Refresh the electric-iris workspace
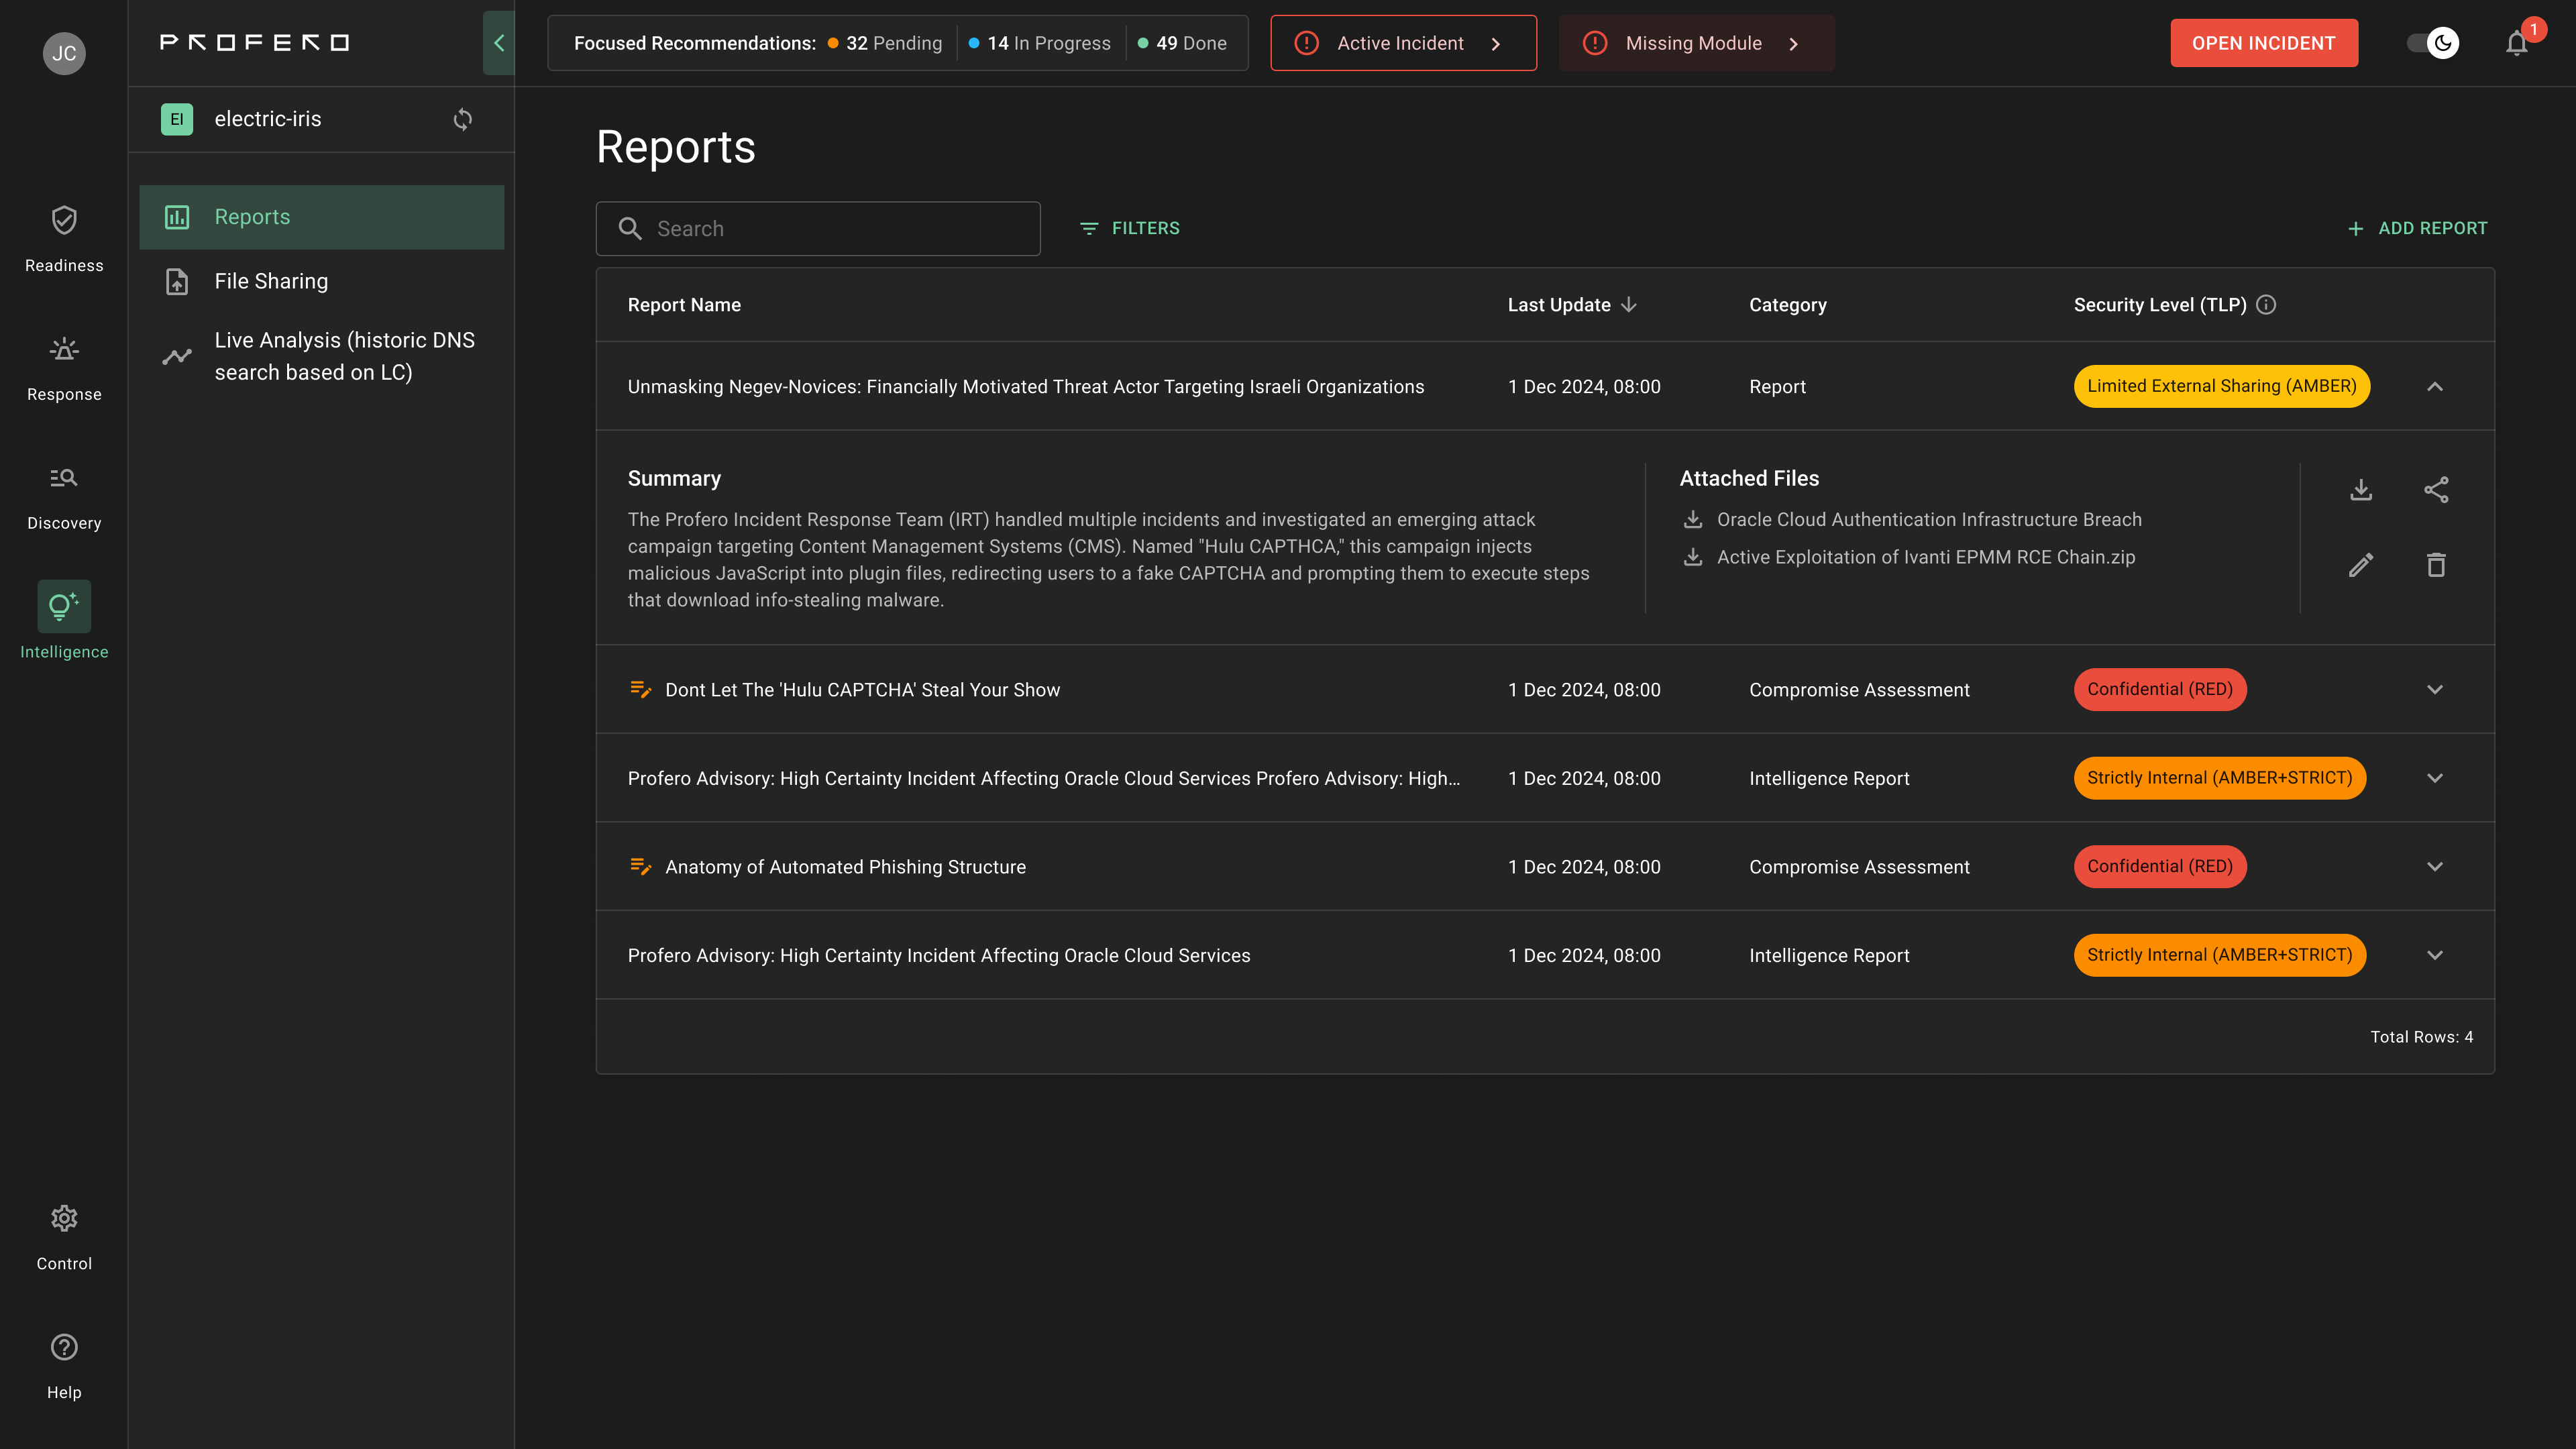 click(x=462, y=119)
